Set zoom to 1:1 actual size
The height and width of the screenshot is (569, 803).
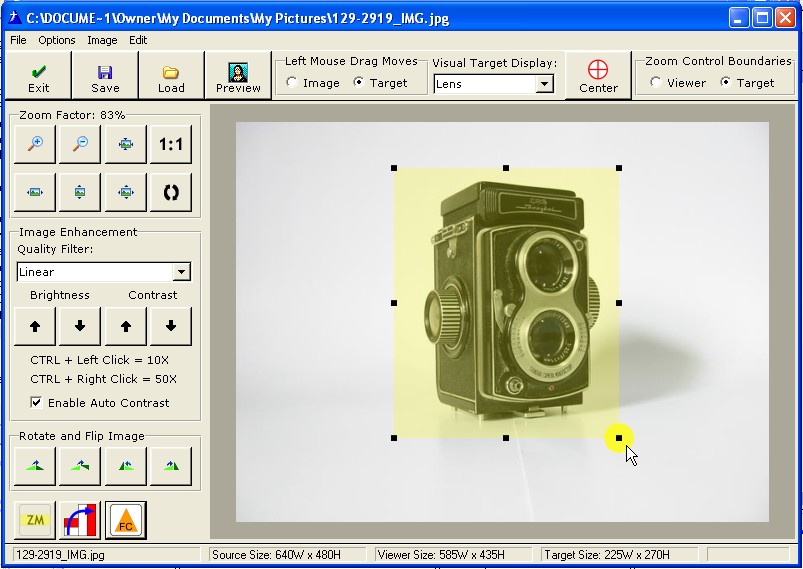pyautogui.click(x=171, y=144)
